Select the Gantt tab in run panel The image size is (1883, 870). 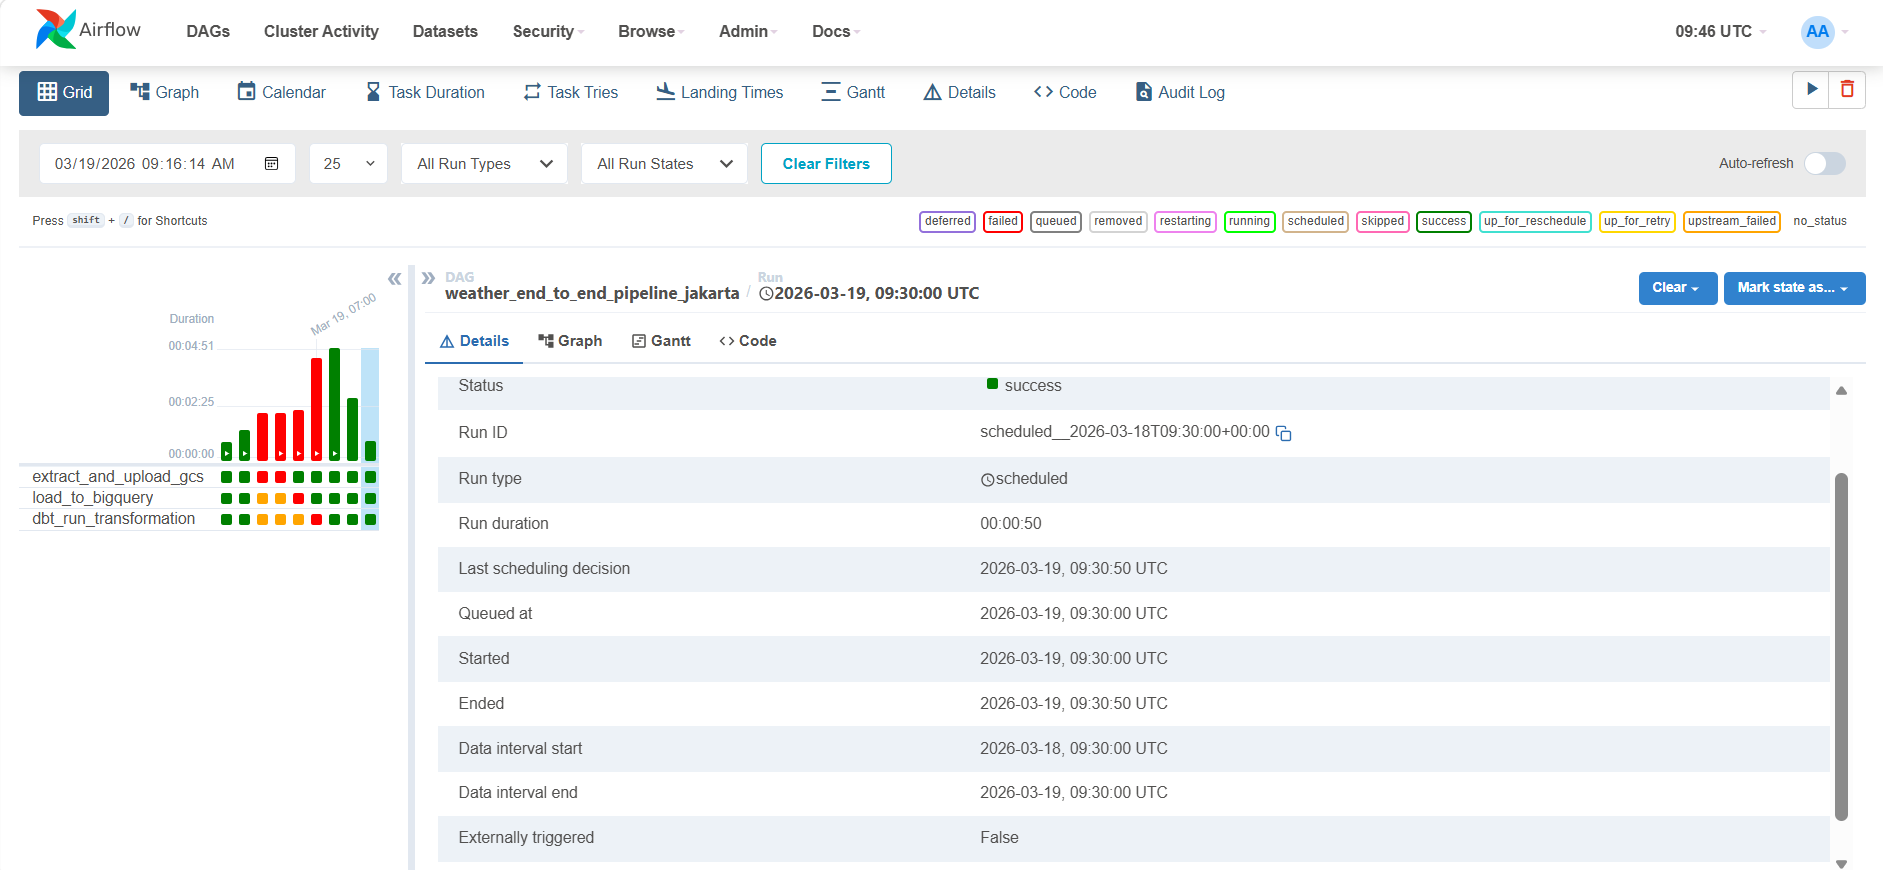(661, 341)
